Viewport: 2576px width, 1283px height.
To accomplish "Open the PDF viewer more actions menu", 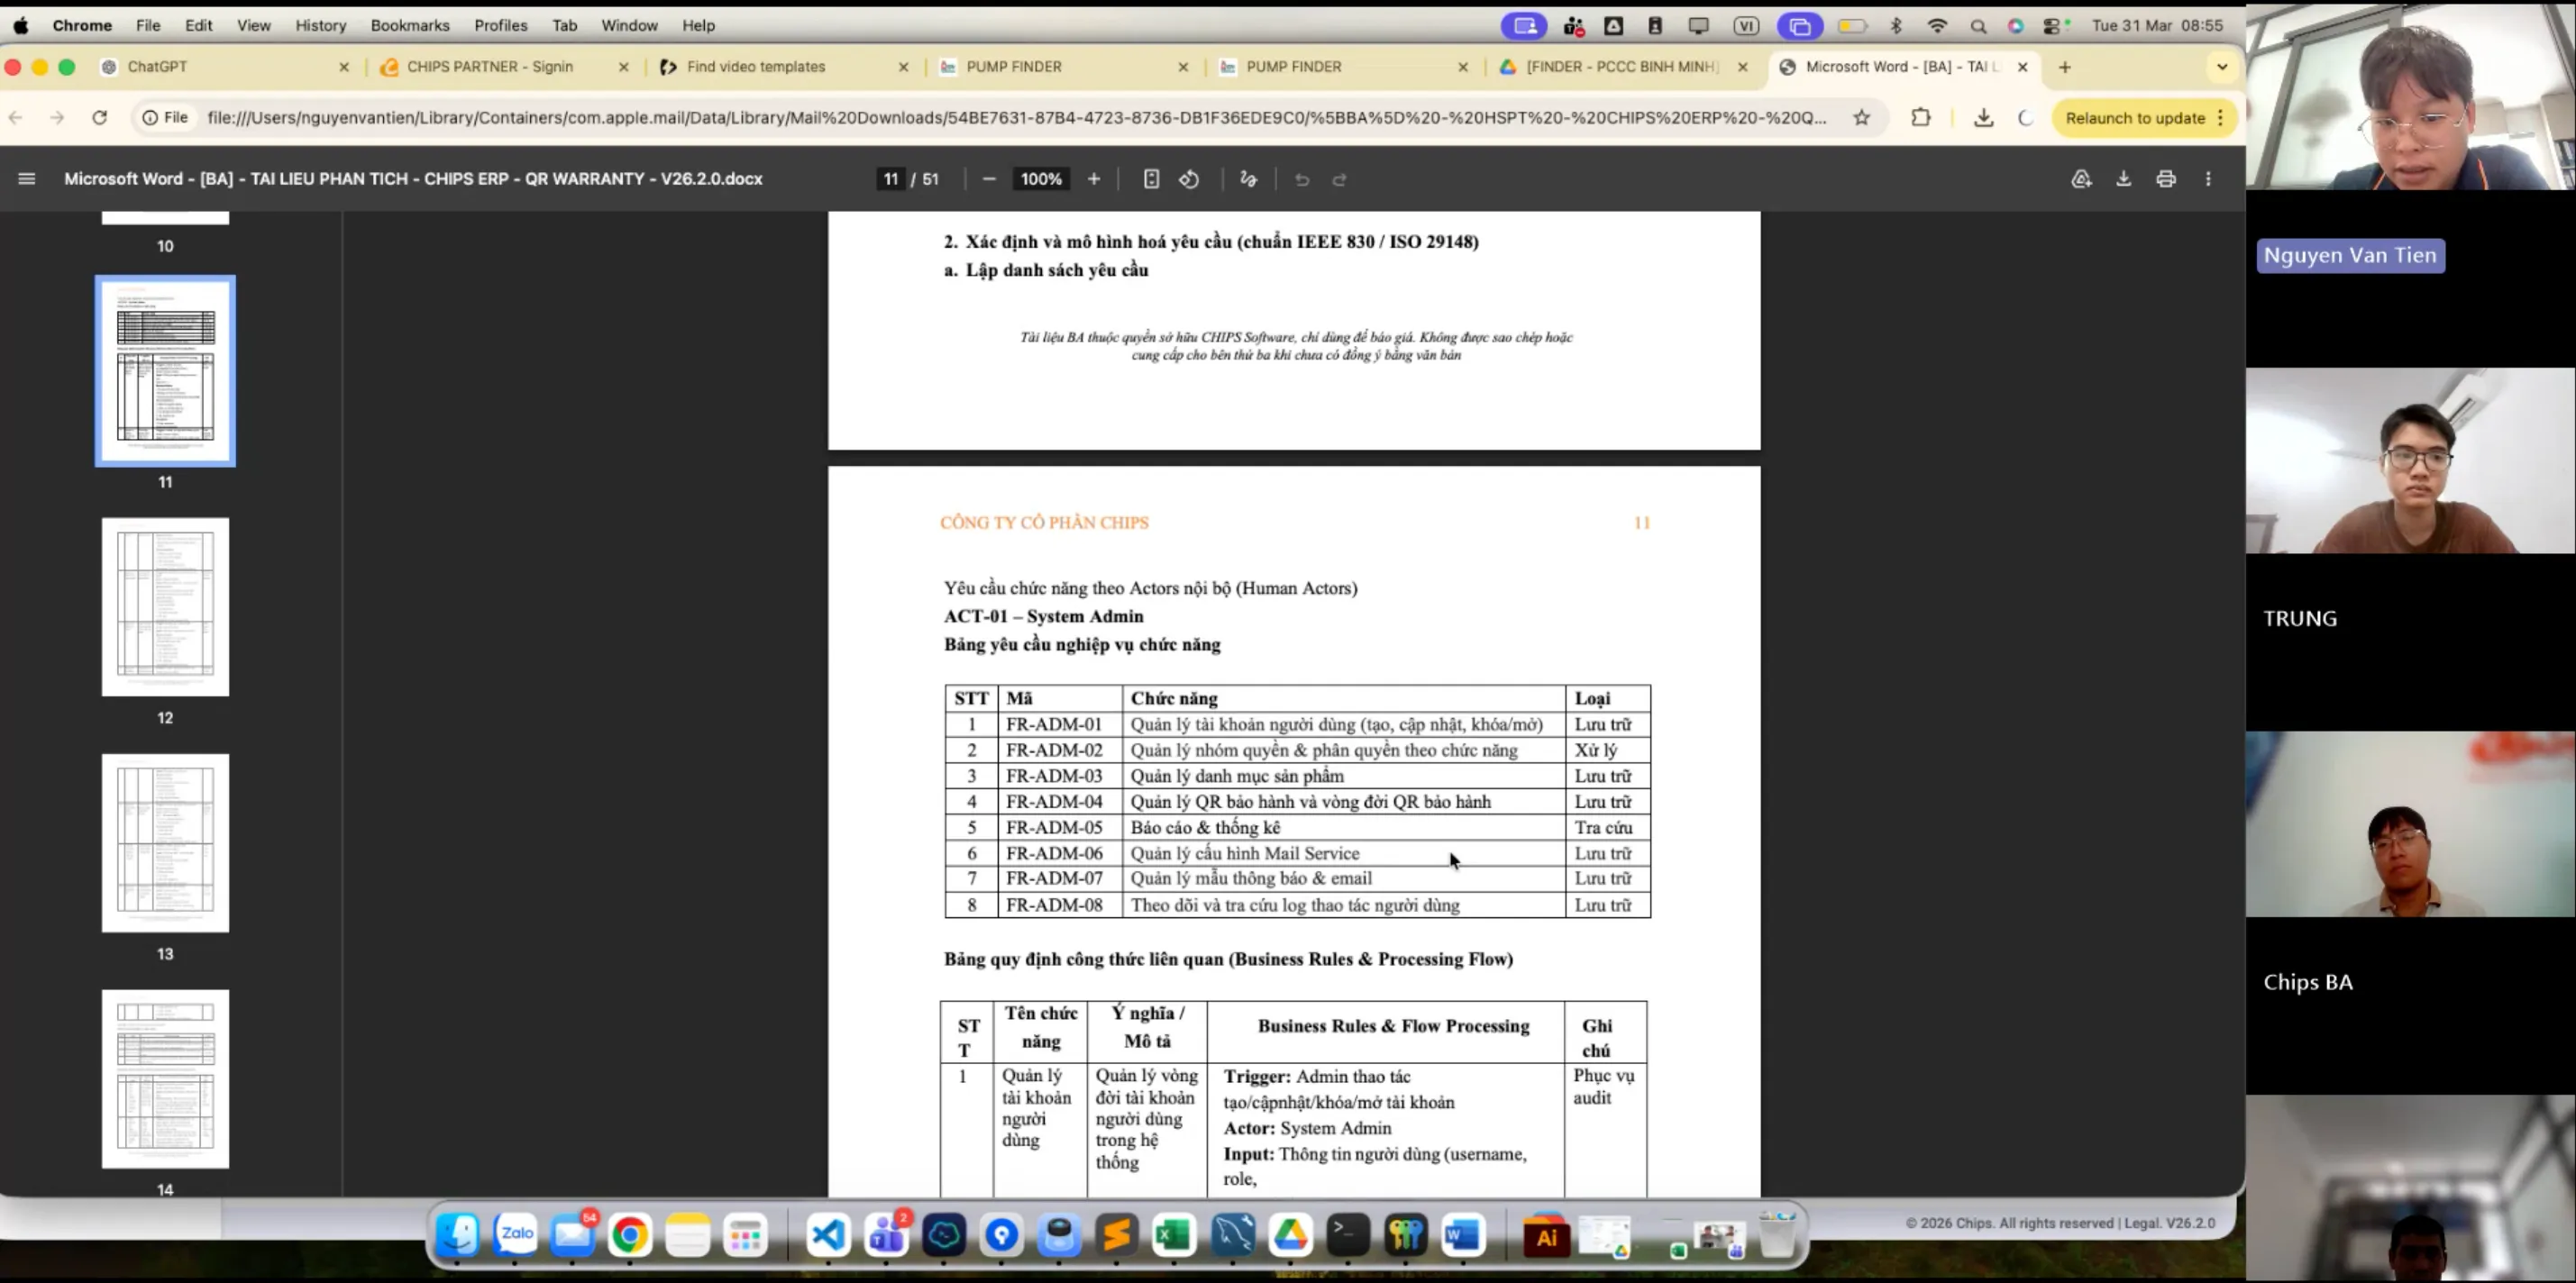I will [x=2209, y=179].
